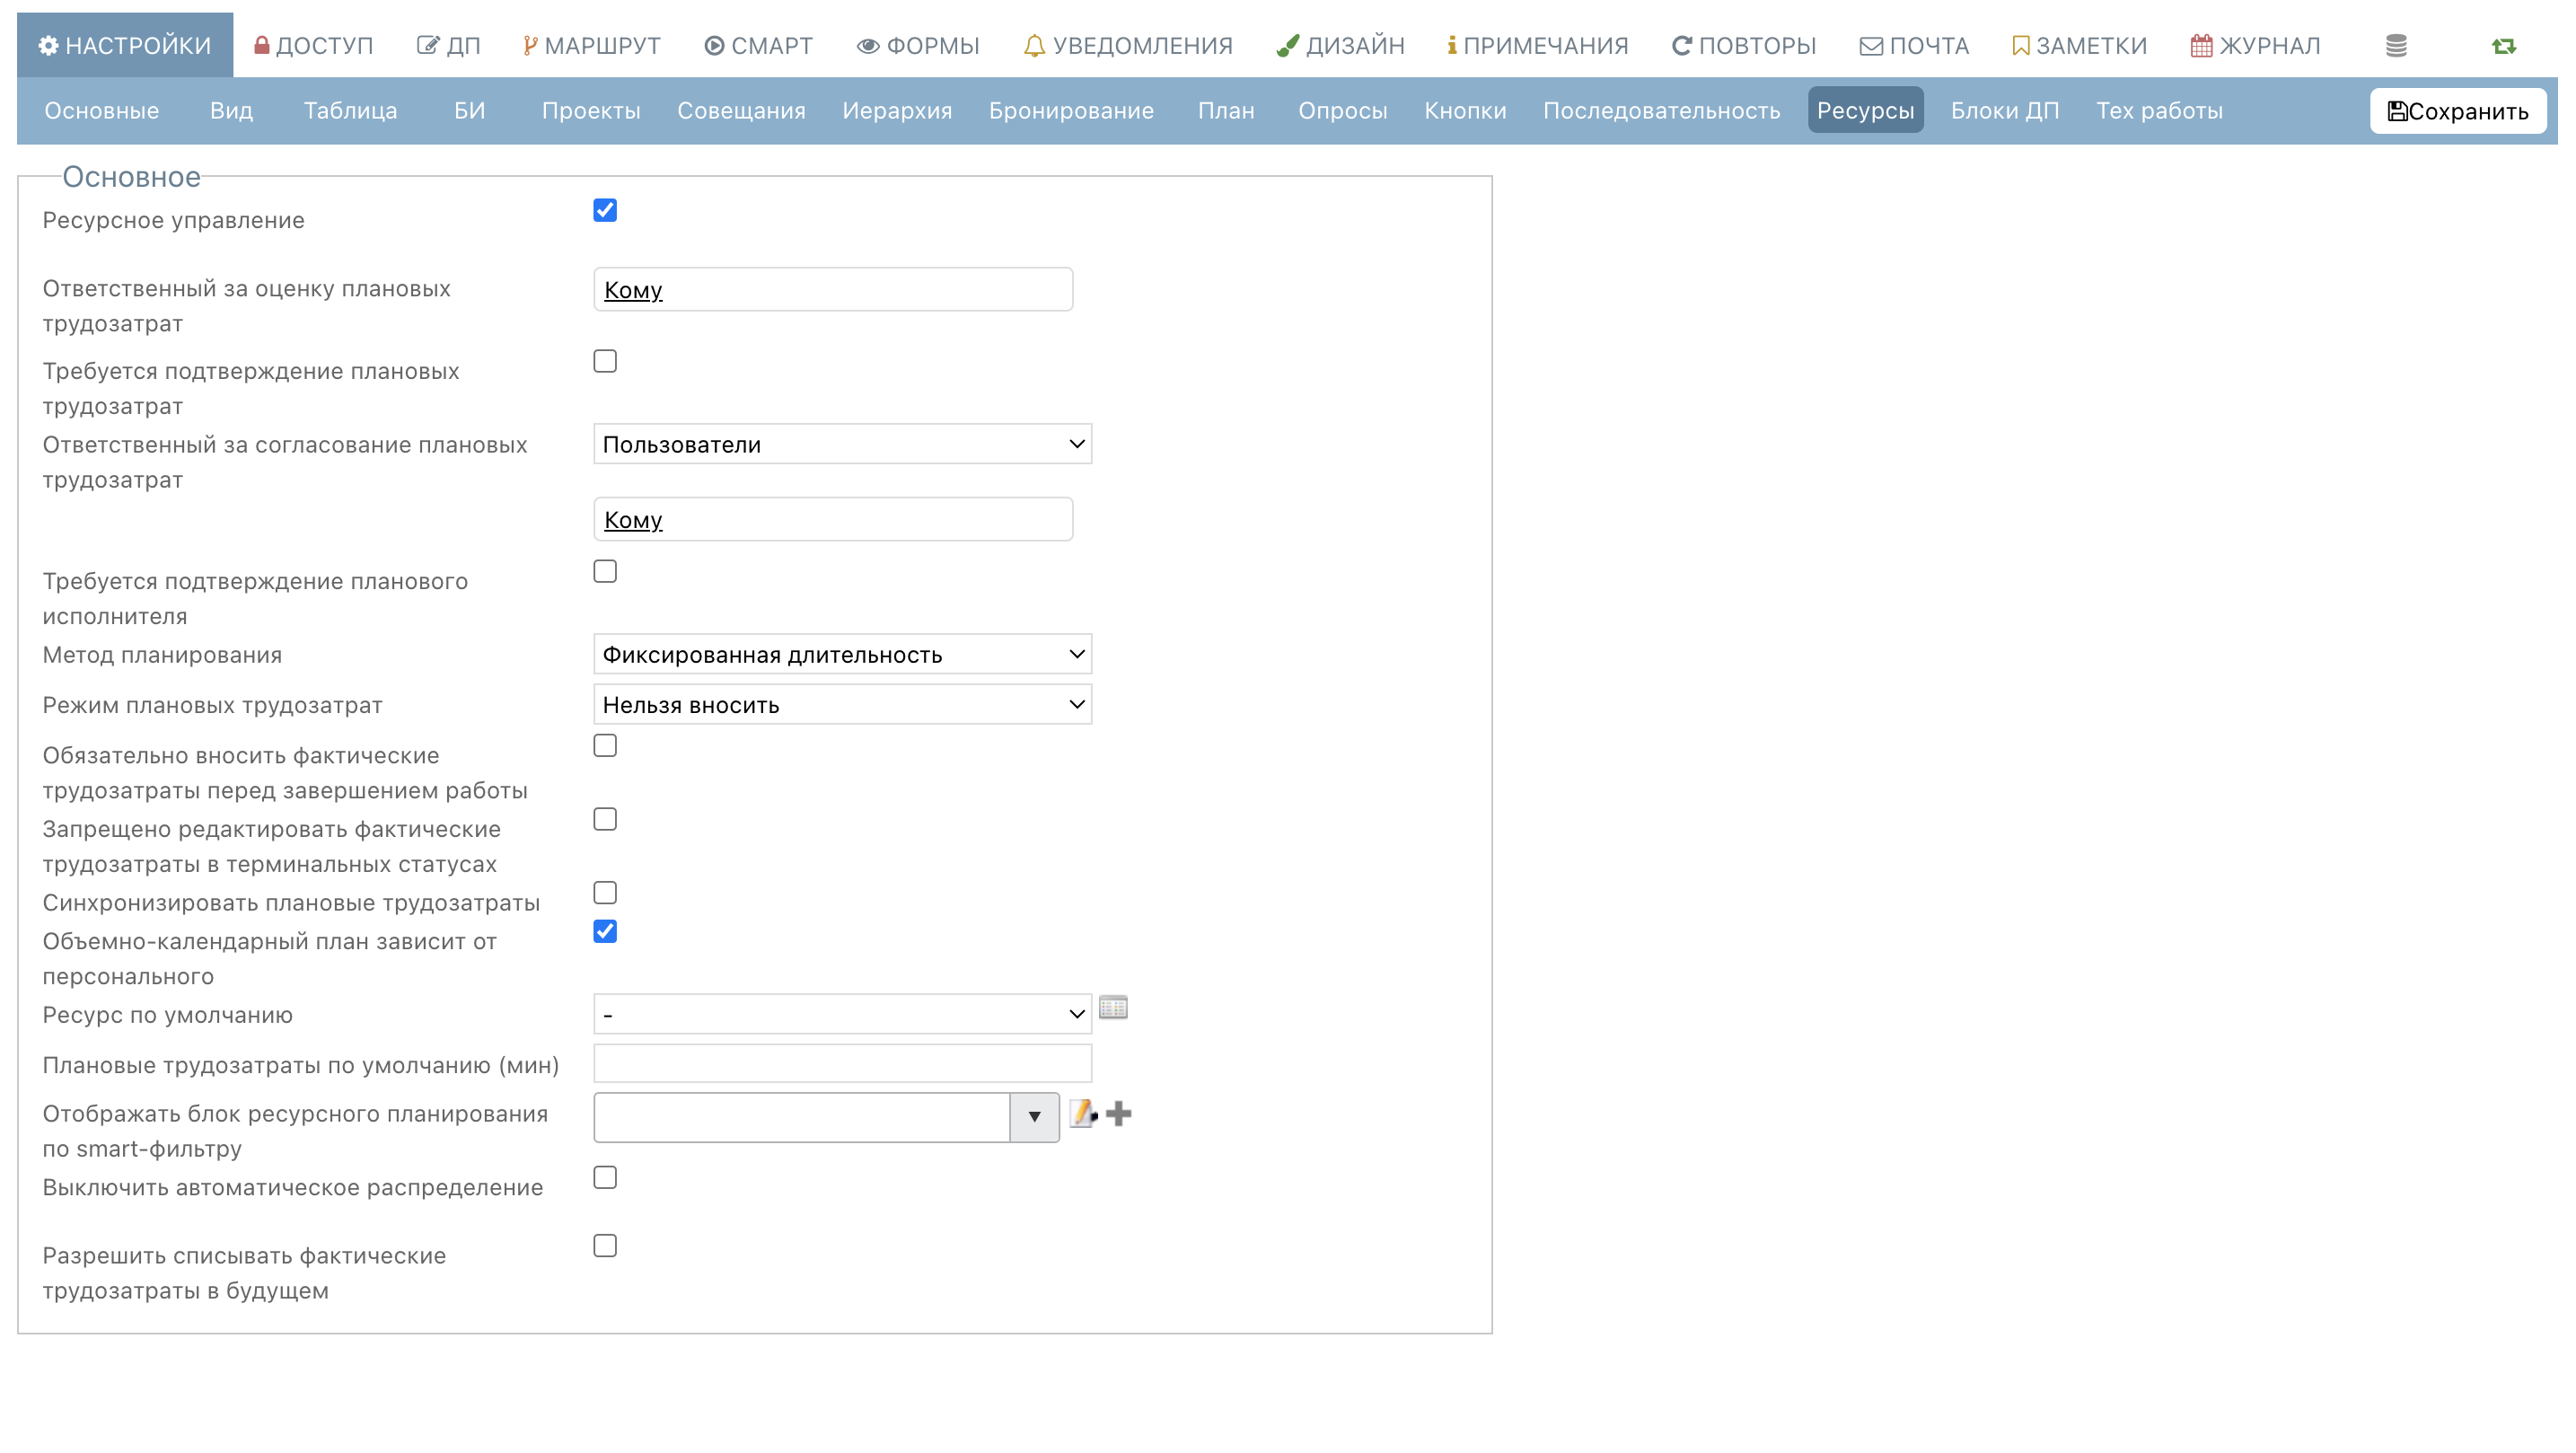The width and height of the screenshot is (2576, 1453).
Task: Open the Метод планирования dropdown
Action: tap(842, 654)
